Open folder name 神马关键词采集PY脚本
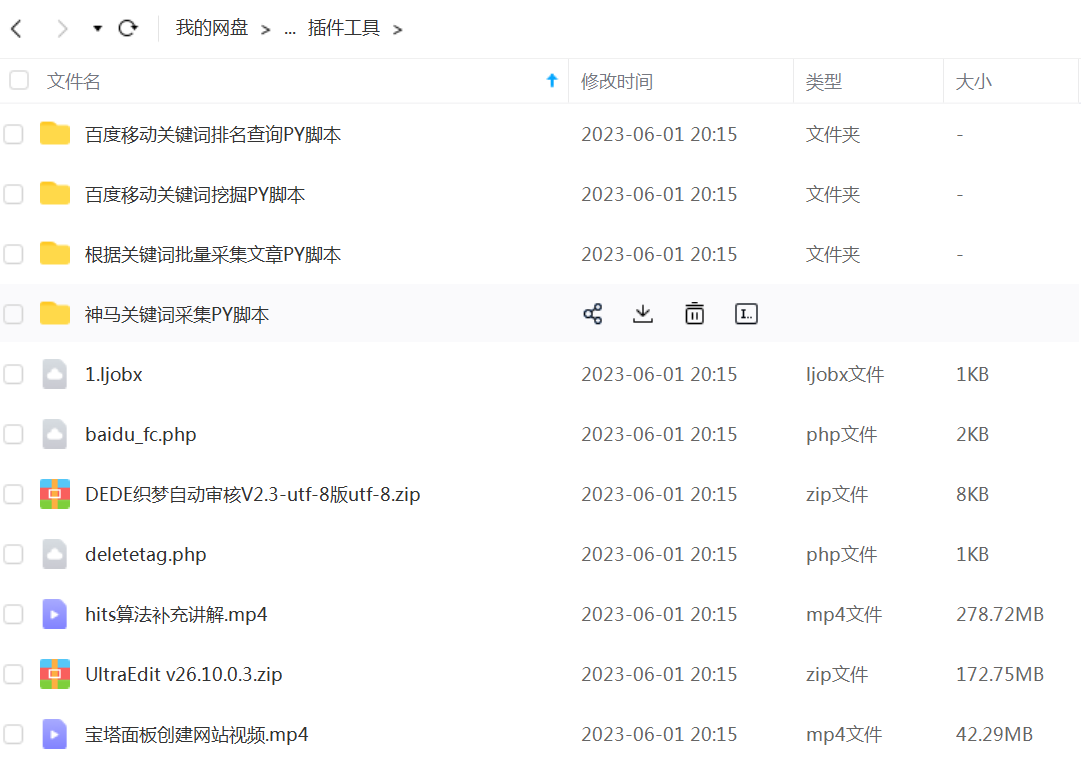 coord(177,315)
